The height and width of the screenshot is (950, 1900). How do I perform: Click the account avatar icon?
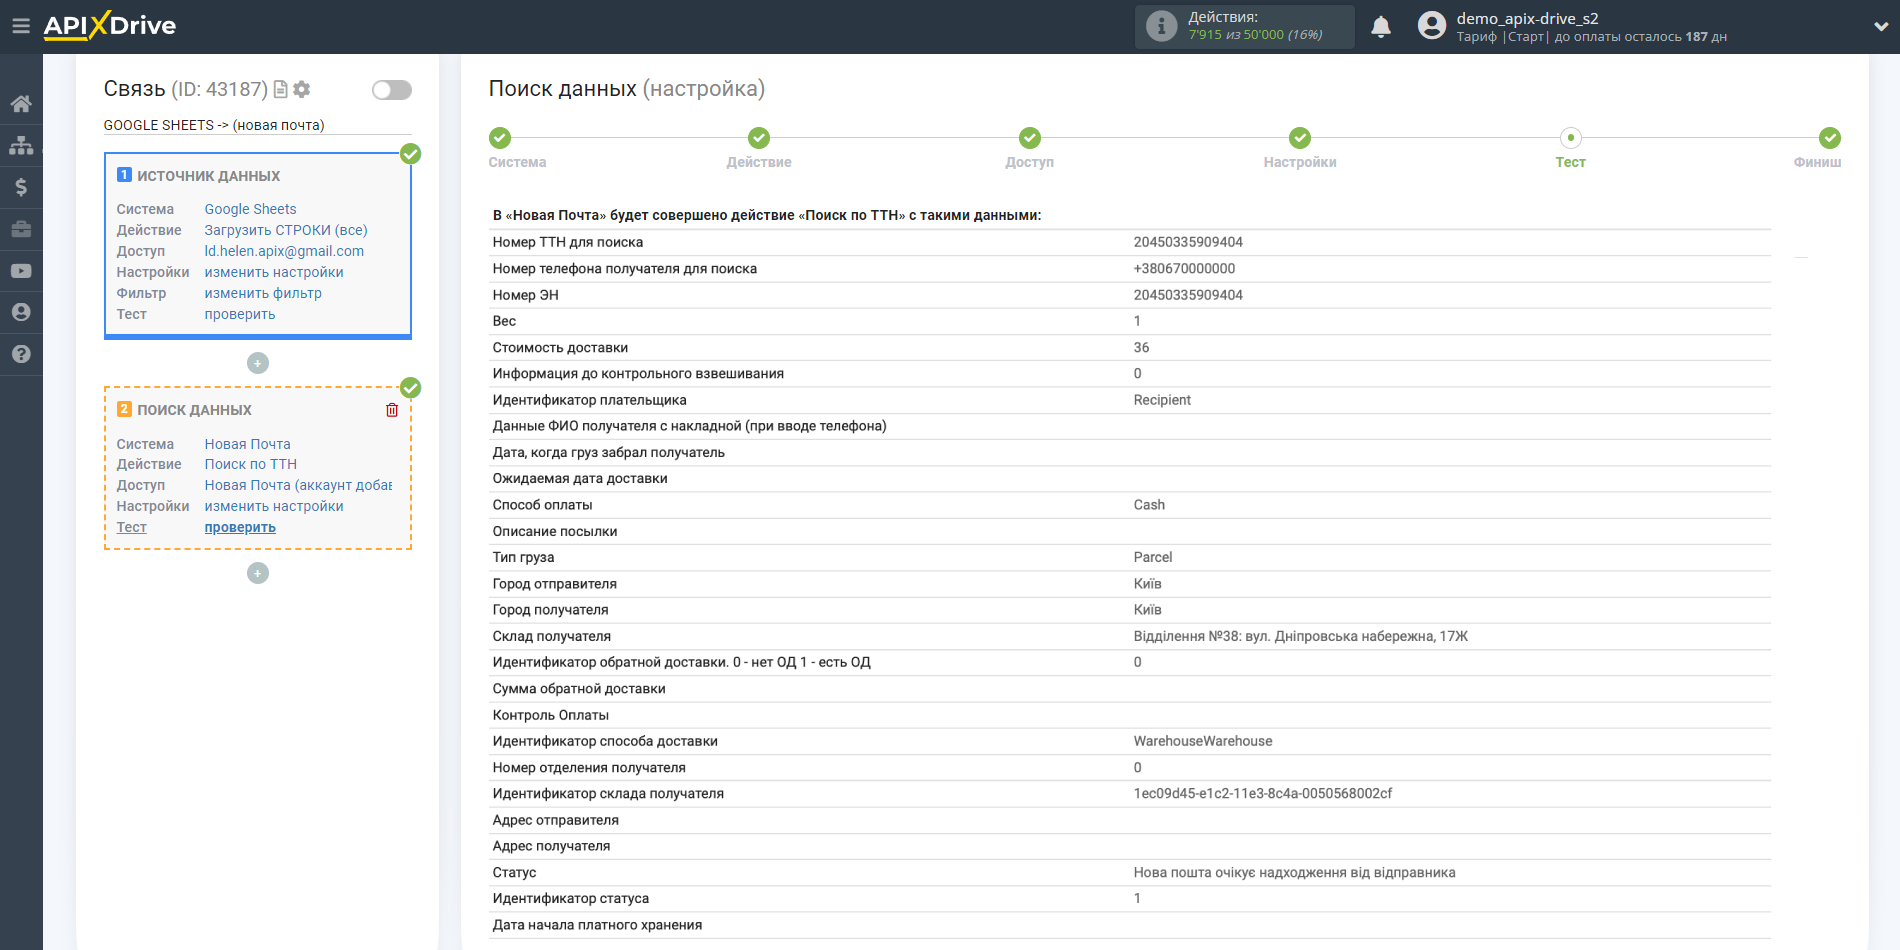pyautogui.click(x=1432, y=26)
